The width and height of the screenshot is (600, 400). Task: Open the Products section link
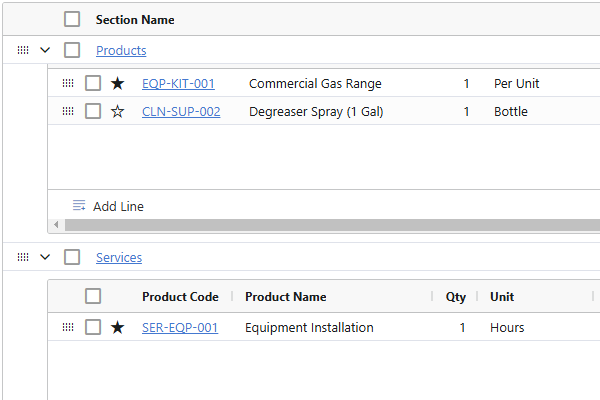pos(121,50)
